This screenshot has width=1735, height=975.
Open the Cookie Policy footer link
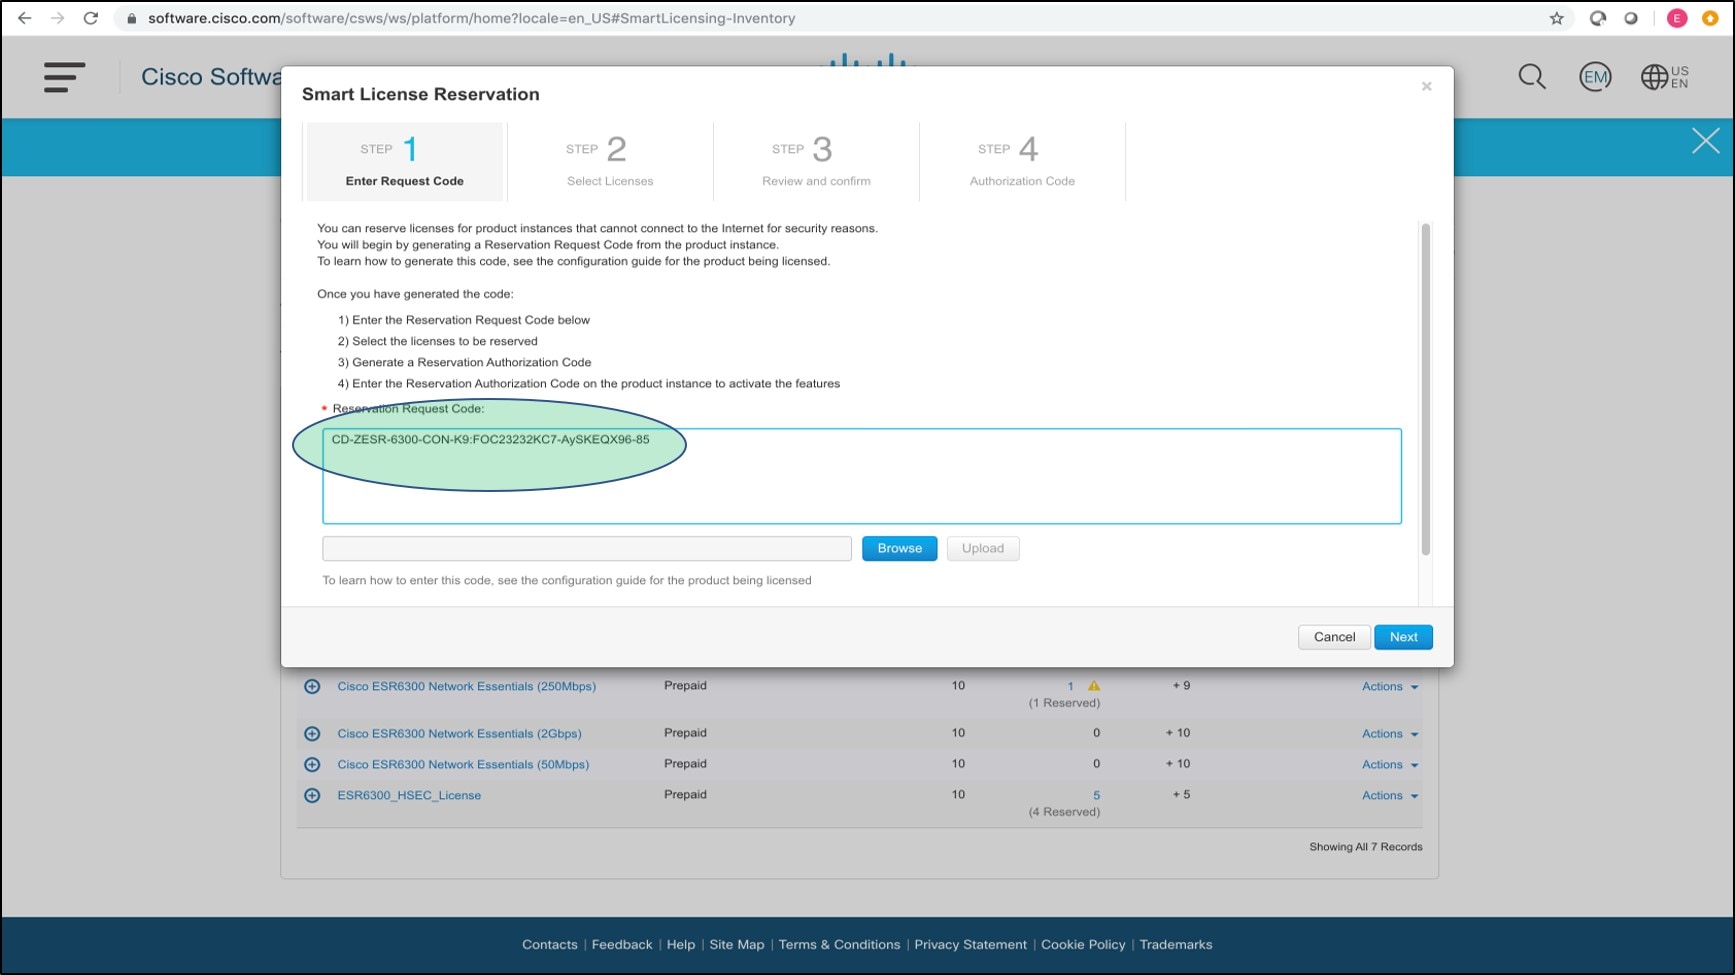coord(1083,945)
